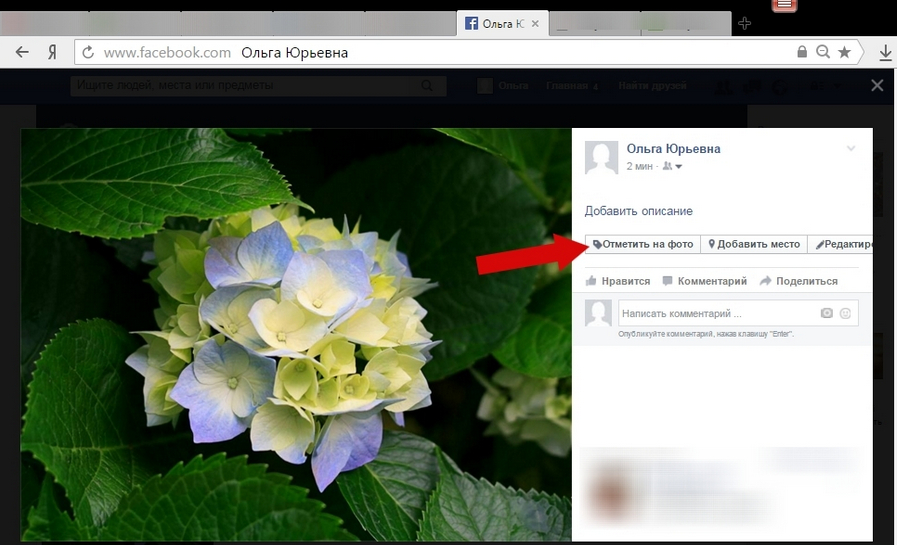The width and height of the screenshot is (897, 545).
Task: Click Добавить место button
Action: [x=754, y=244]
